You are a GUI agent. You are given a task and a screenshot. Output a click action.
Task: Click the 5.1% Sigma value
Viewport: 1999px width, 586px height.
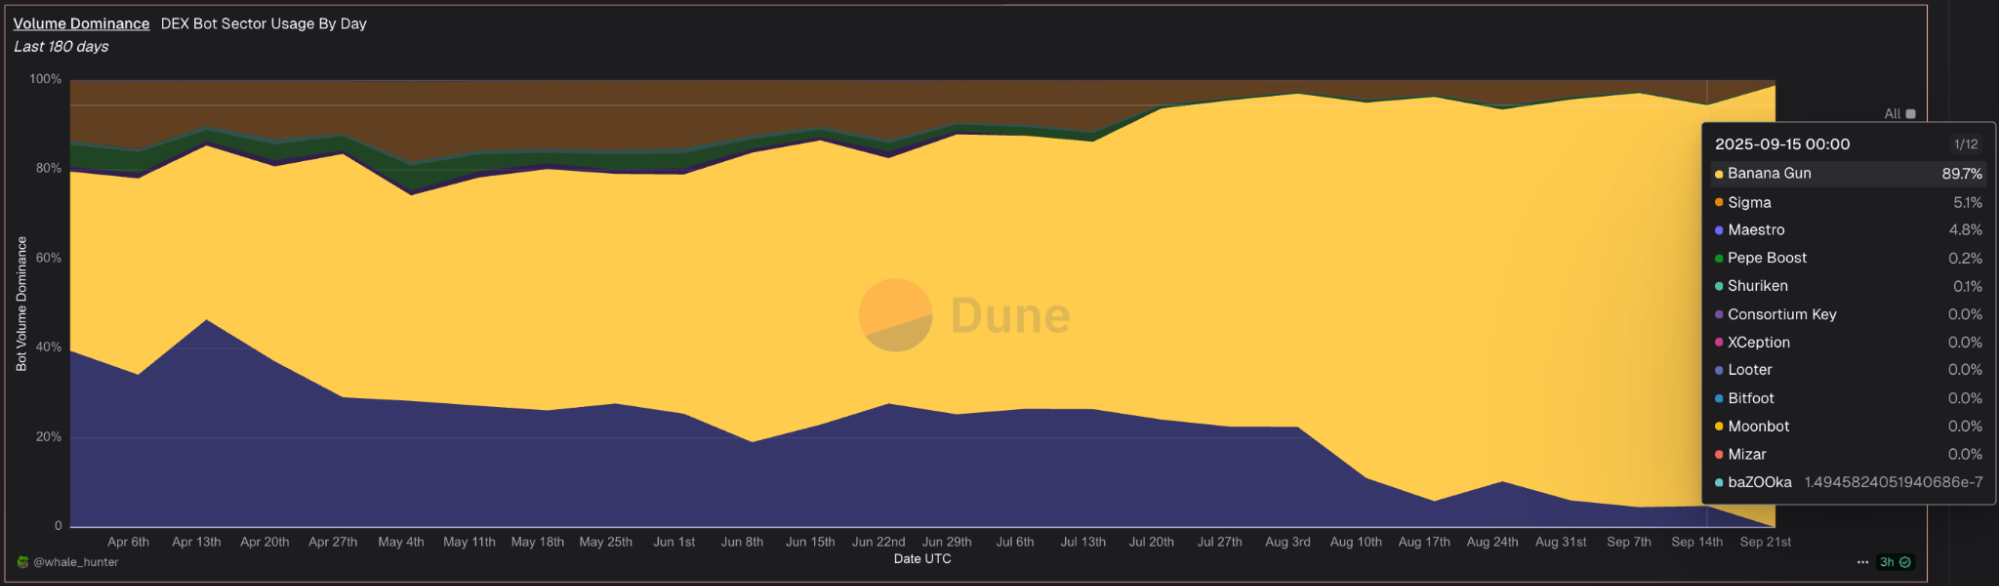point(1968,202)
